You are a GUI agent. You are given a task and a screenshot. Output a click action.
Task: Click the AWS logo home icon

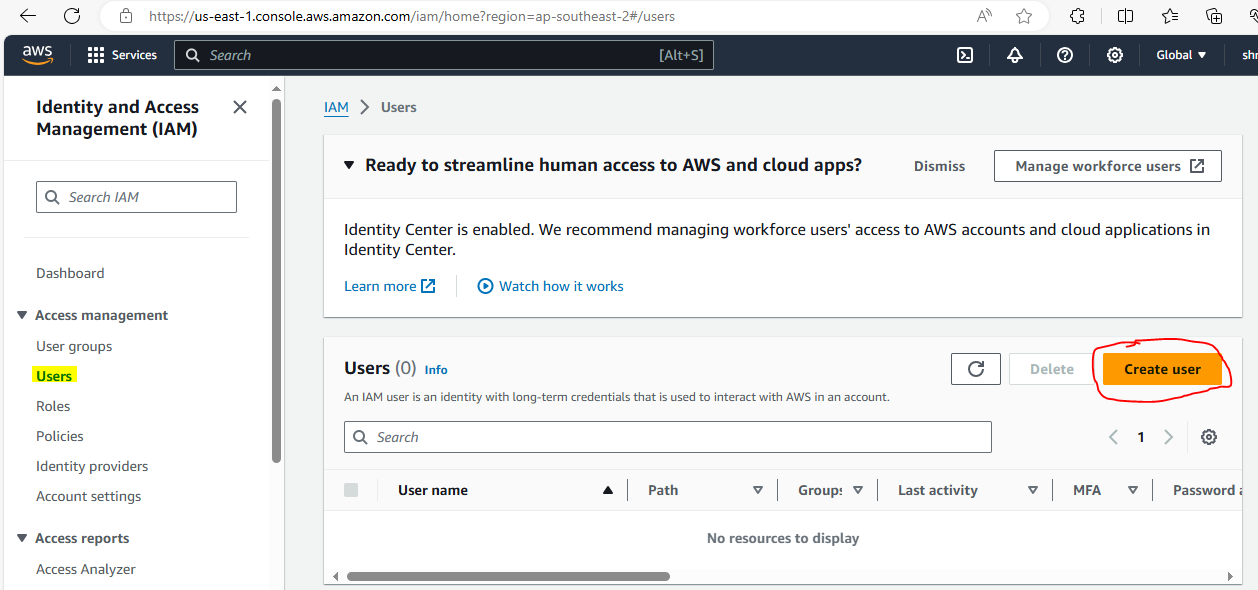(37, 55)
